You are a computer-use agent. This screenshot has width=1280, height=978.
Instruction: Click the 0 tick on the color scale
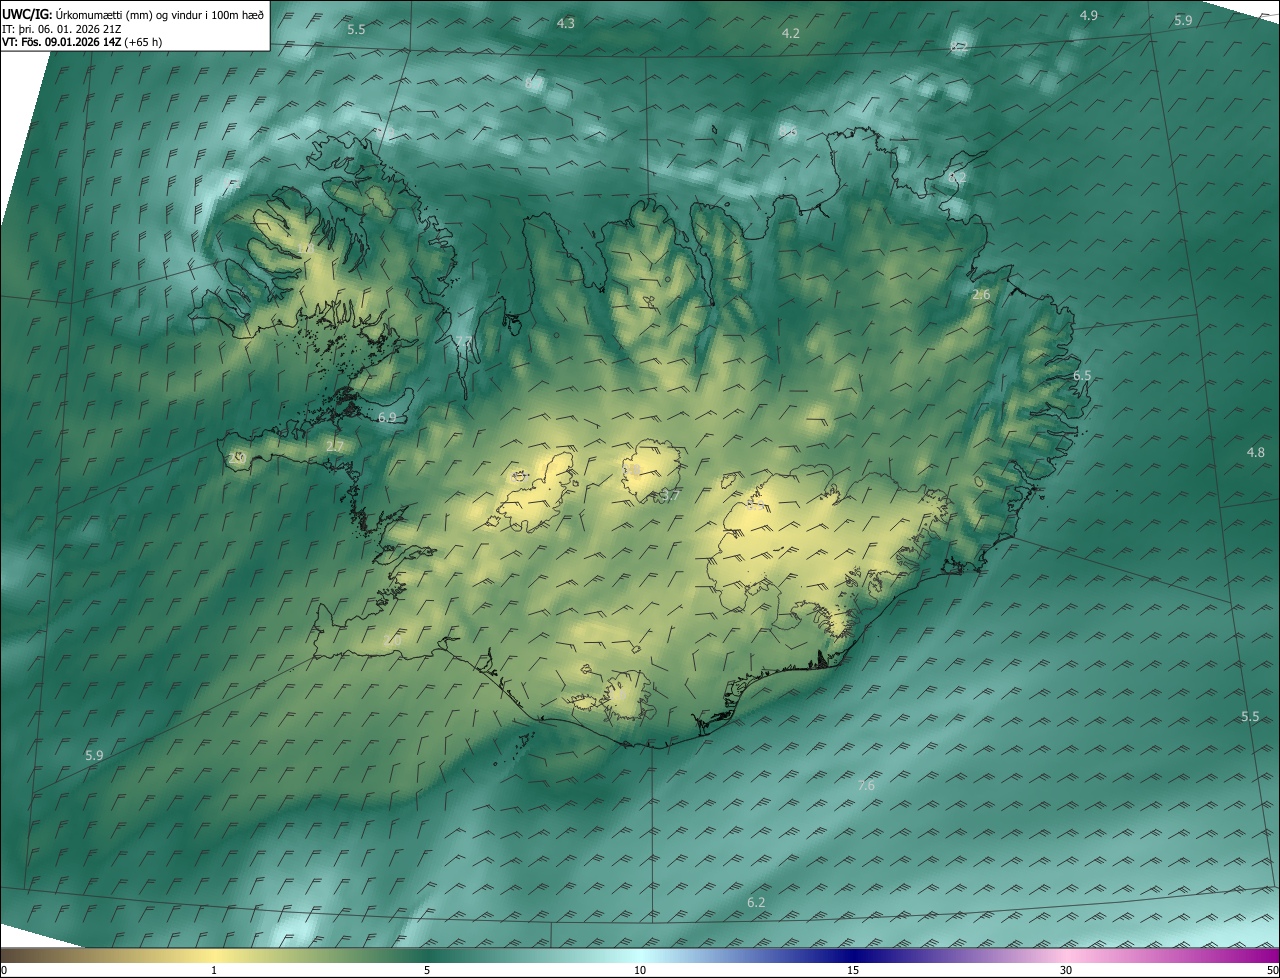pyautogui.click(x=4, y=970)
